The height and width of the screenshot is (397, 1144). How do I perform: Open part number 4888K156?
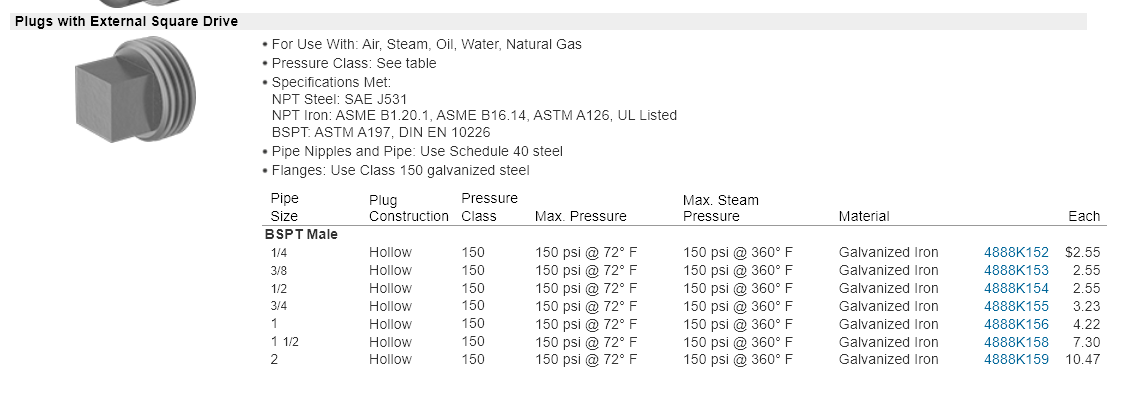(1016, 324)
